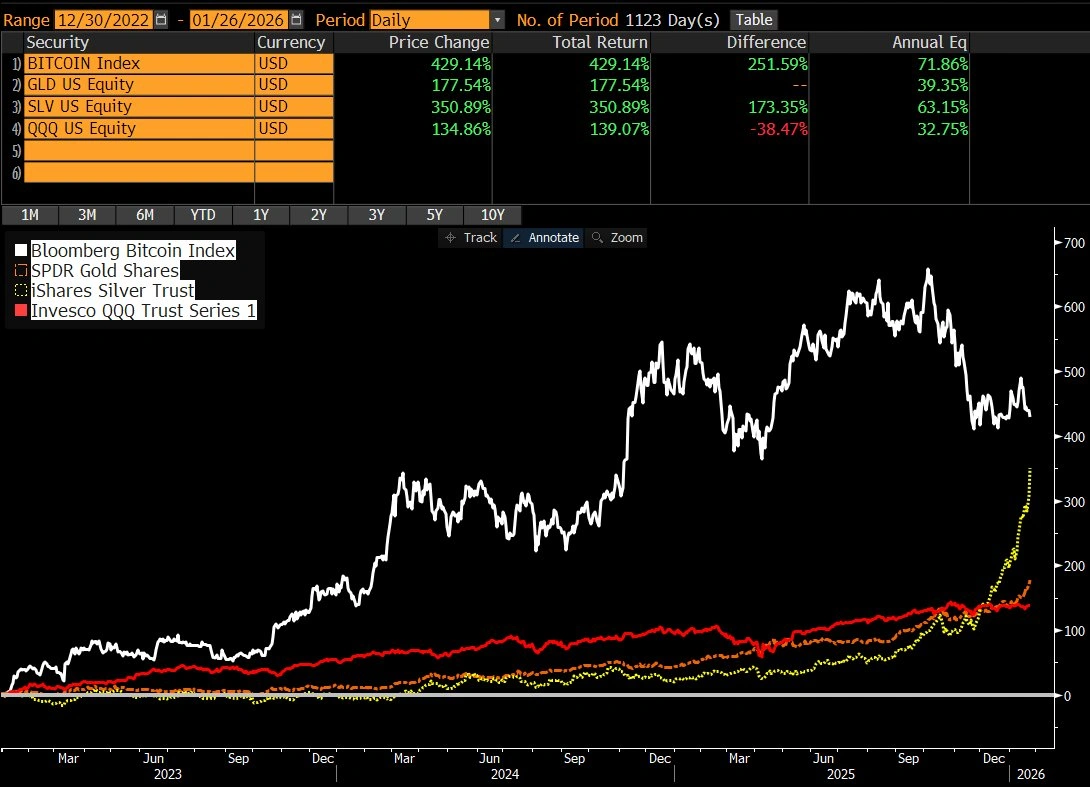Click the 2Y range tab

coord(319,214)
